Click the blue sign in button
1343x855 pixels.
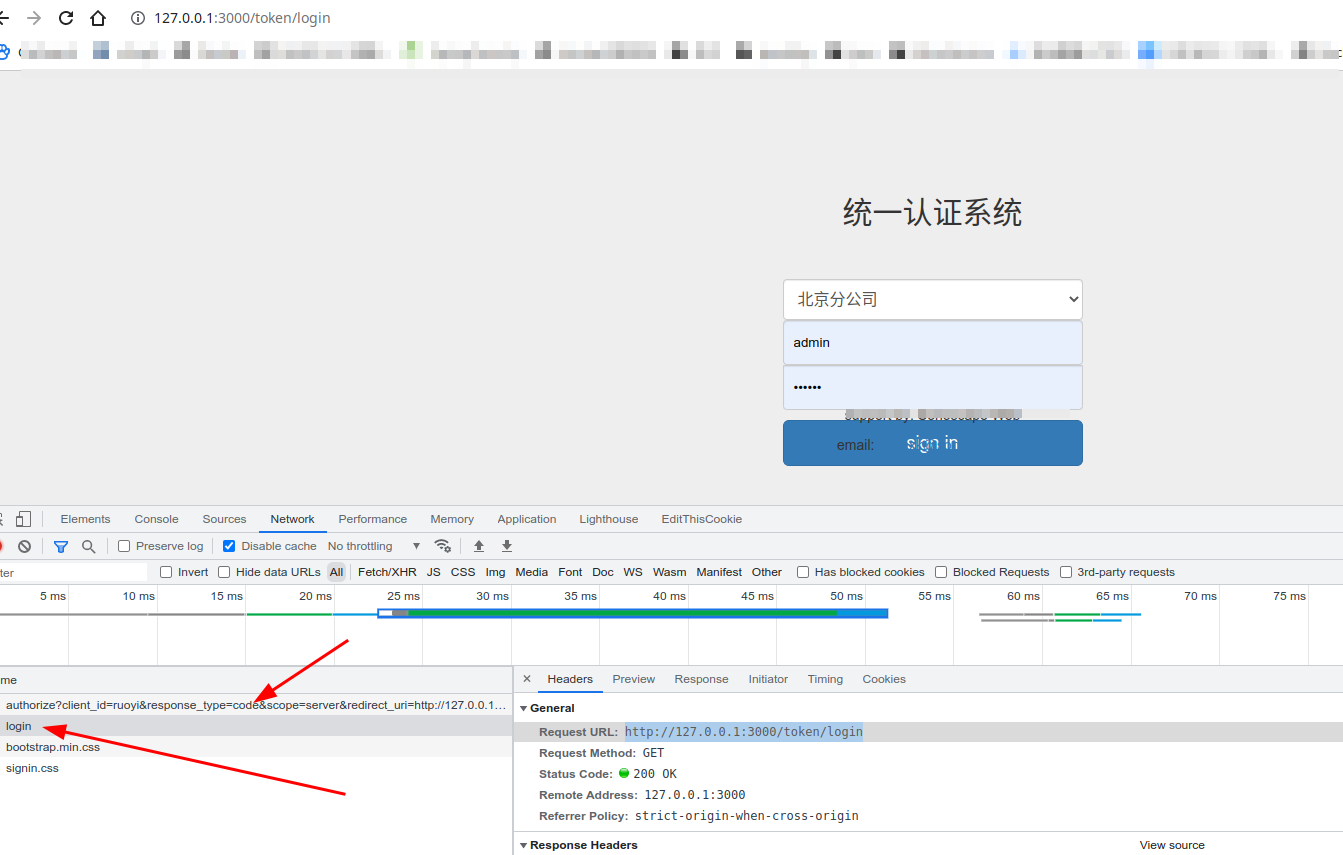coord(933,443)
